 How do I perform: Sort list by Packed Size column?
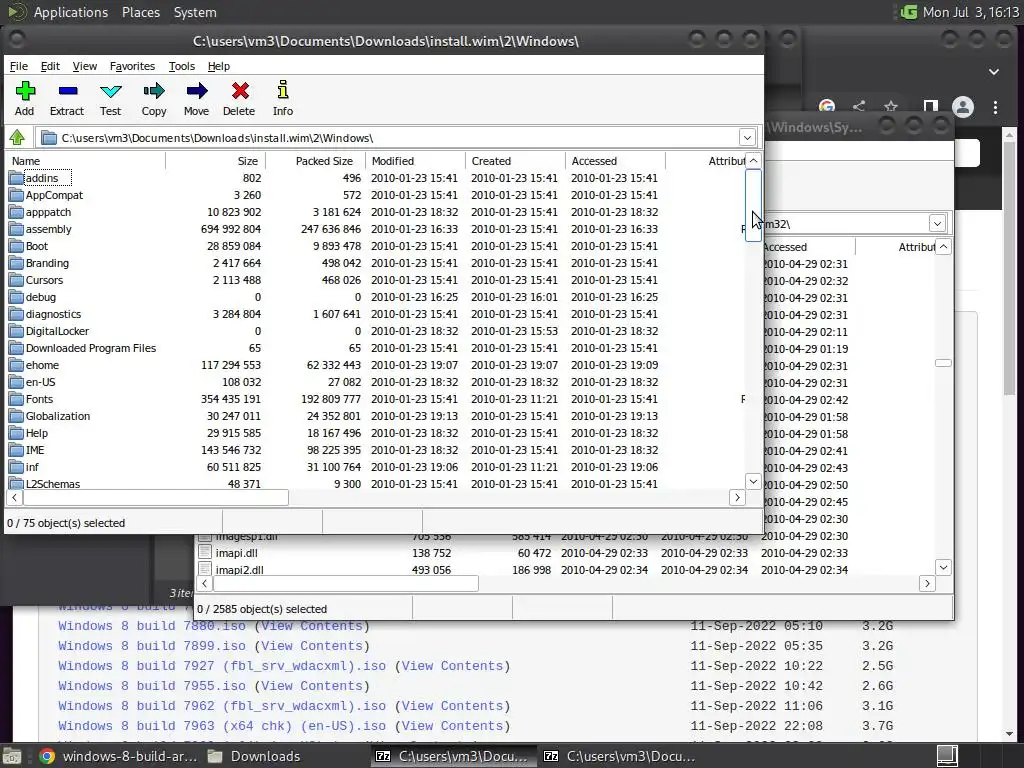[316, 161]
